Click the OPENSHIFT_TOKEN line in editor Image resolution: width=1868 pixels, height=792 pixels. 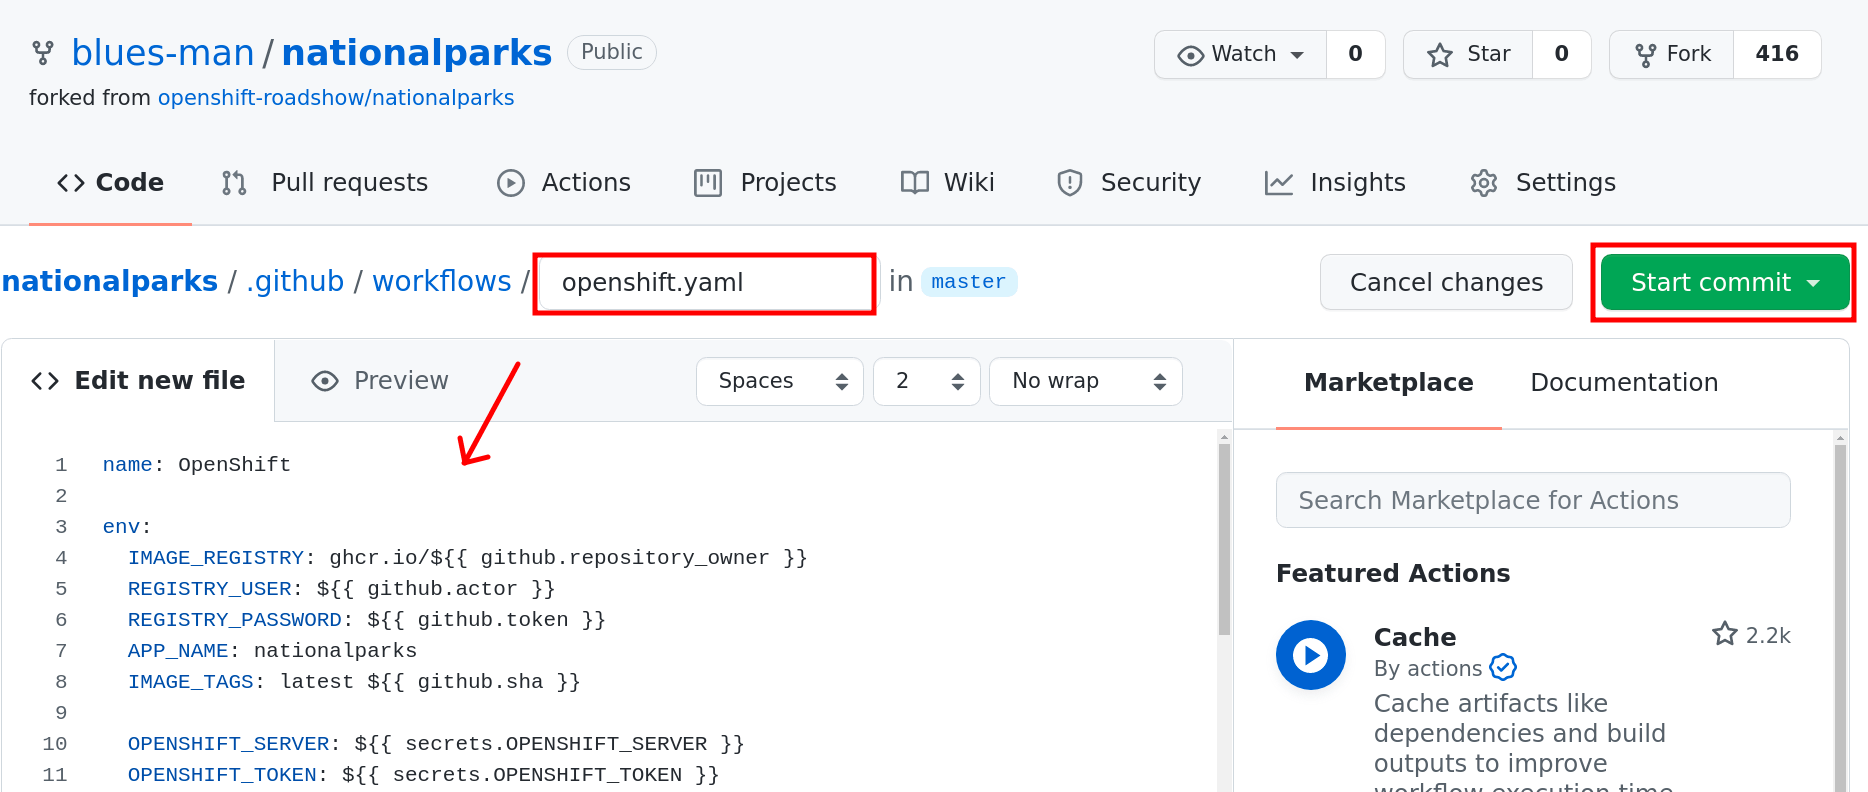[x=423, y=775]
